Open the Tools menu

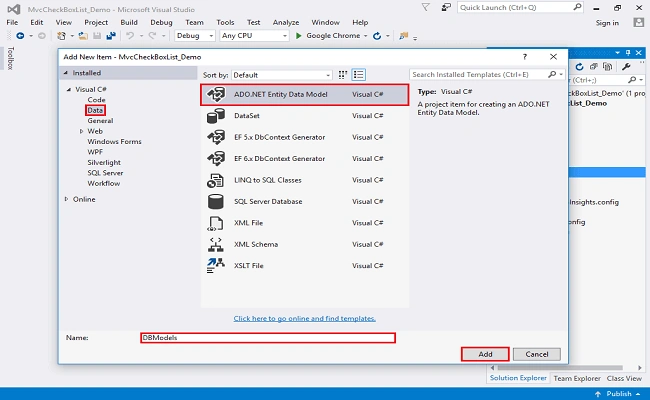pos(225,22)
